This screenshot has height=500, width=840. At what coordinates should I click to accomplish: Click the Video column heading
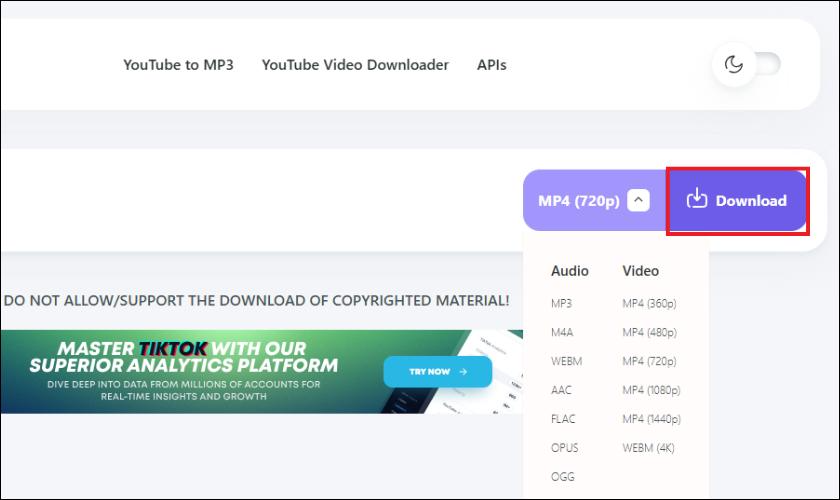point(640,271)
